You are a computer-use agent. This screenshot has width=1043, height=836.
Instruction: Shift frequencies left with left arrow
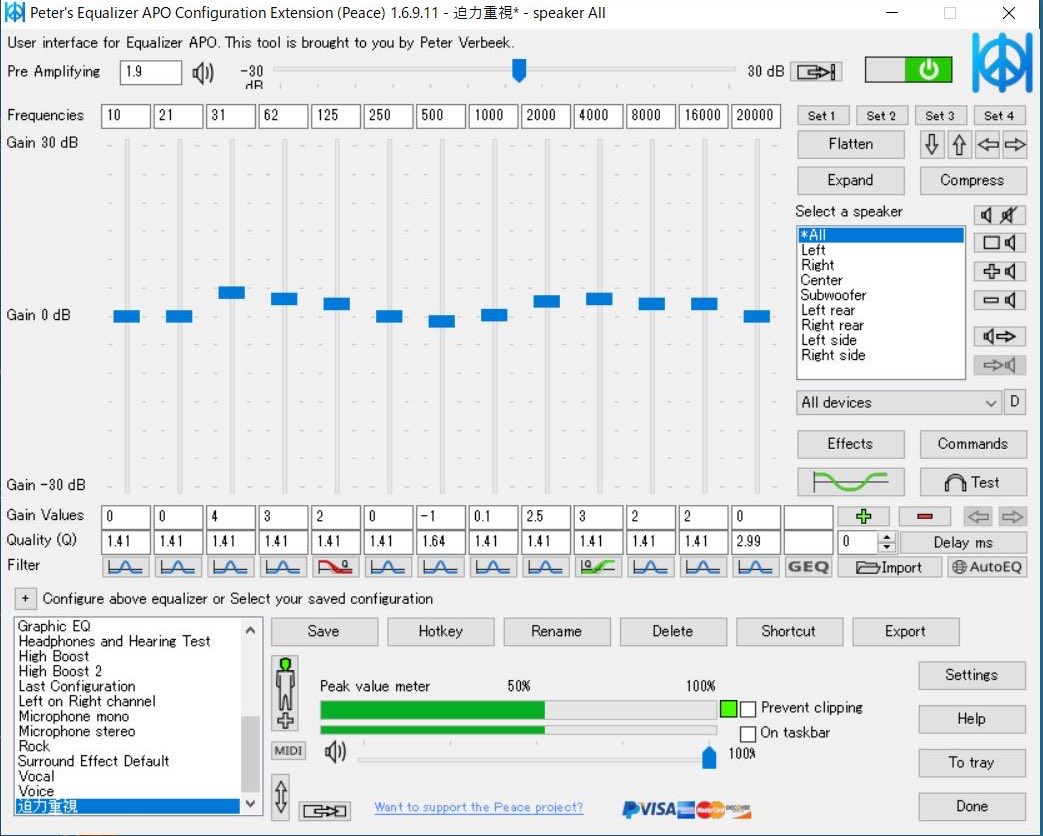(987, 144)
